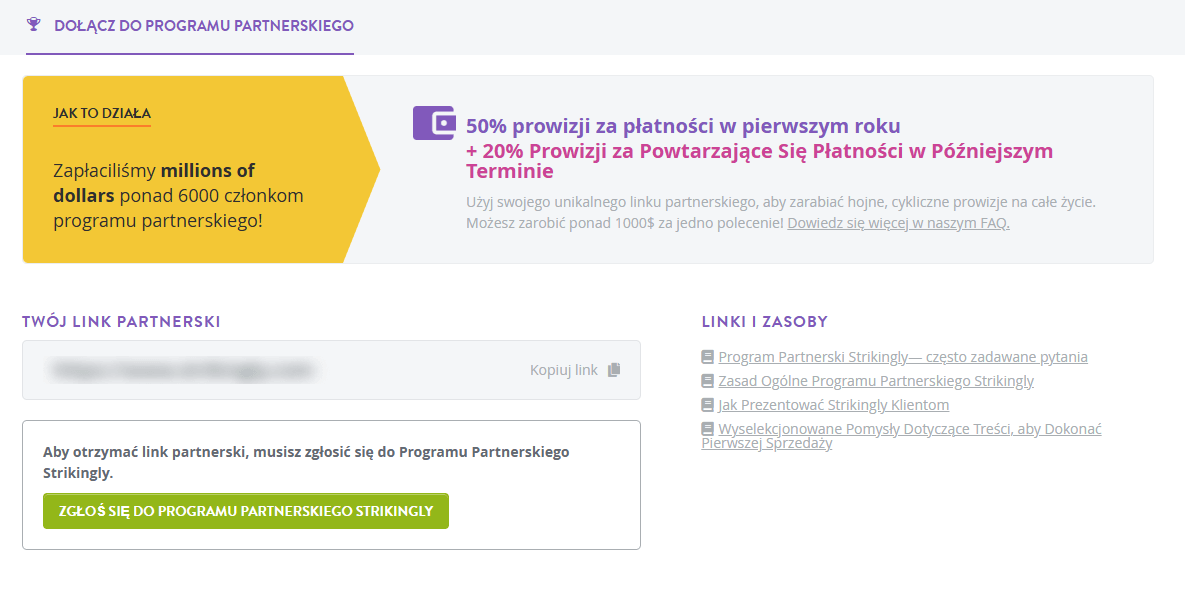Open Program Partnerski Strikingly często zadawane pytania
This screenshot has width=1185, height=604.
click(903, 356)
